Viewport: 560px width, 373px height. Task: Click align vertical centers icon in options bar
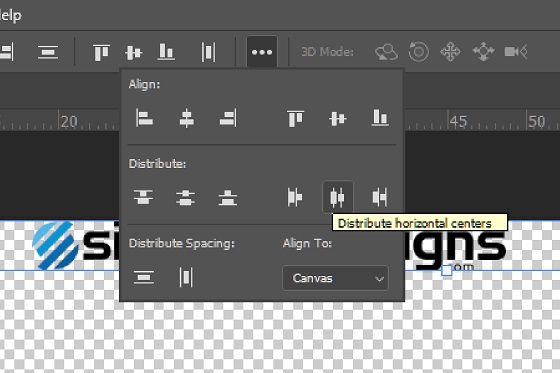tap(134, 52)
